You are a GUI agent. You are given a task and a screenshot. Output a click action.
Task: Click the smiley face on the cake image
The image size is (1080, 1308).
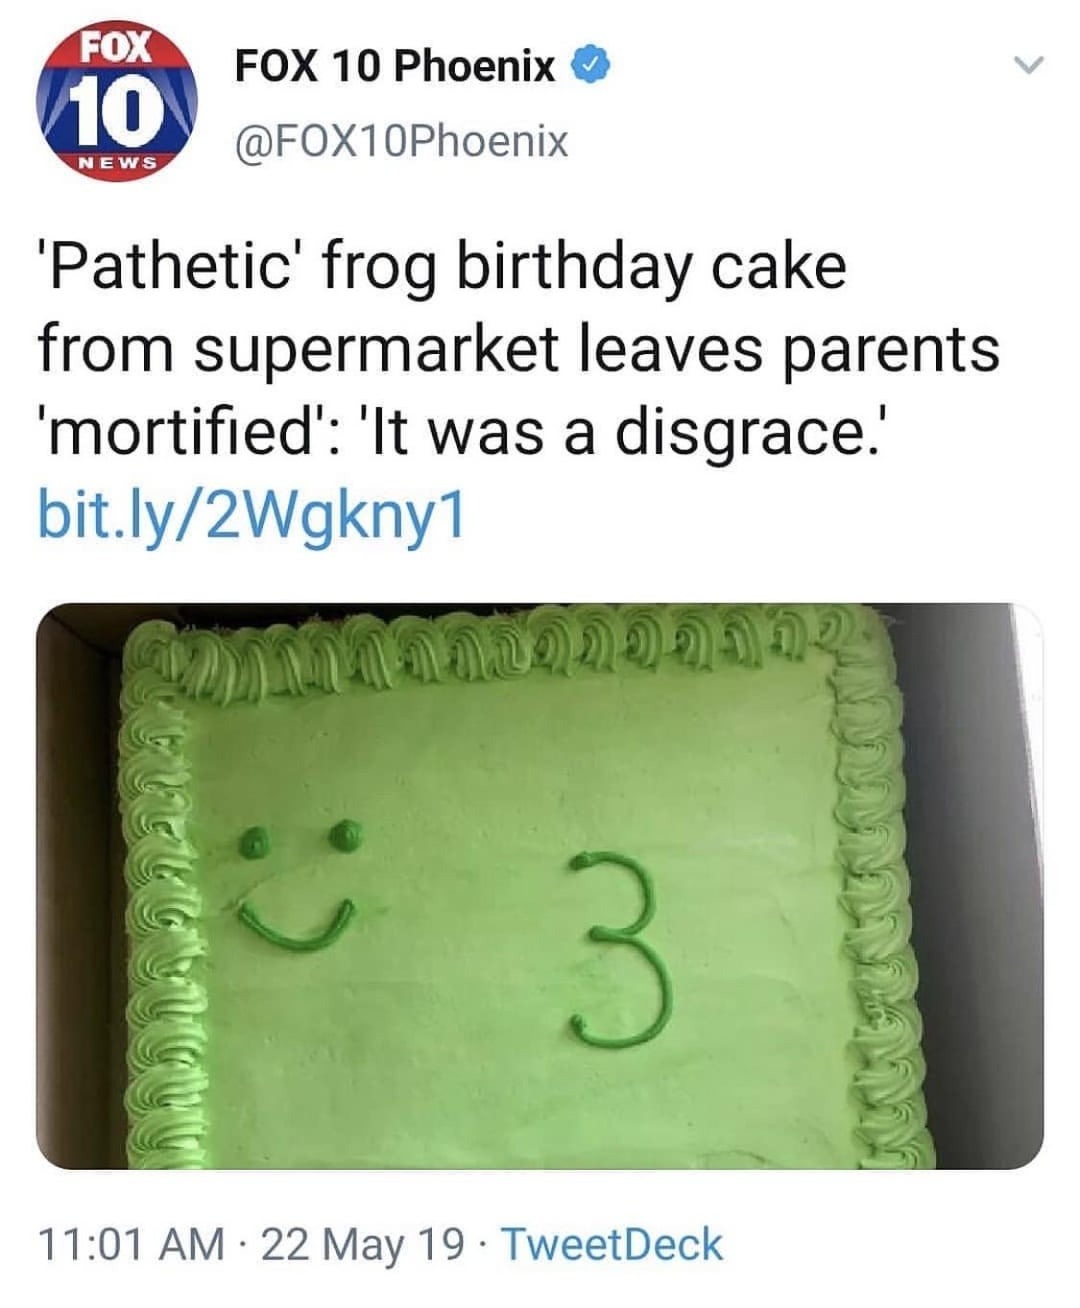[293, 885]
